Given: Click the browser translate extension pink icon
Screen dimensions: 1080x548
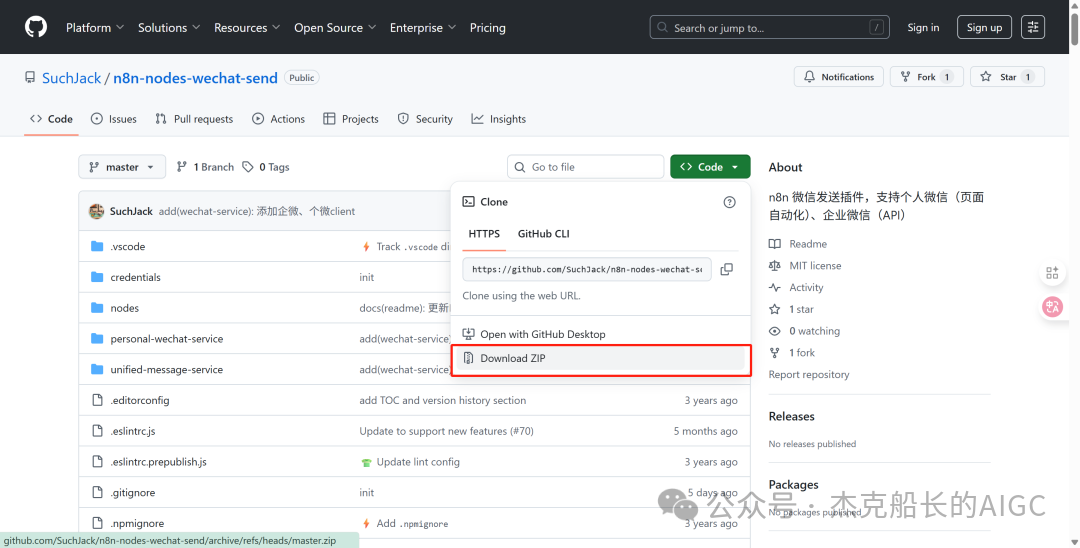Looking at the screenshot, I should (x=1052, y=306).
